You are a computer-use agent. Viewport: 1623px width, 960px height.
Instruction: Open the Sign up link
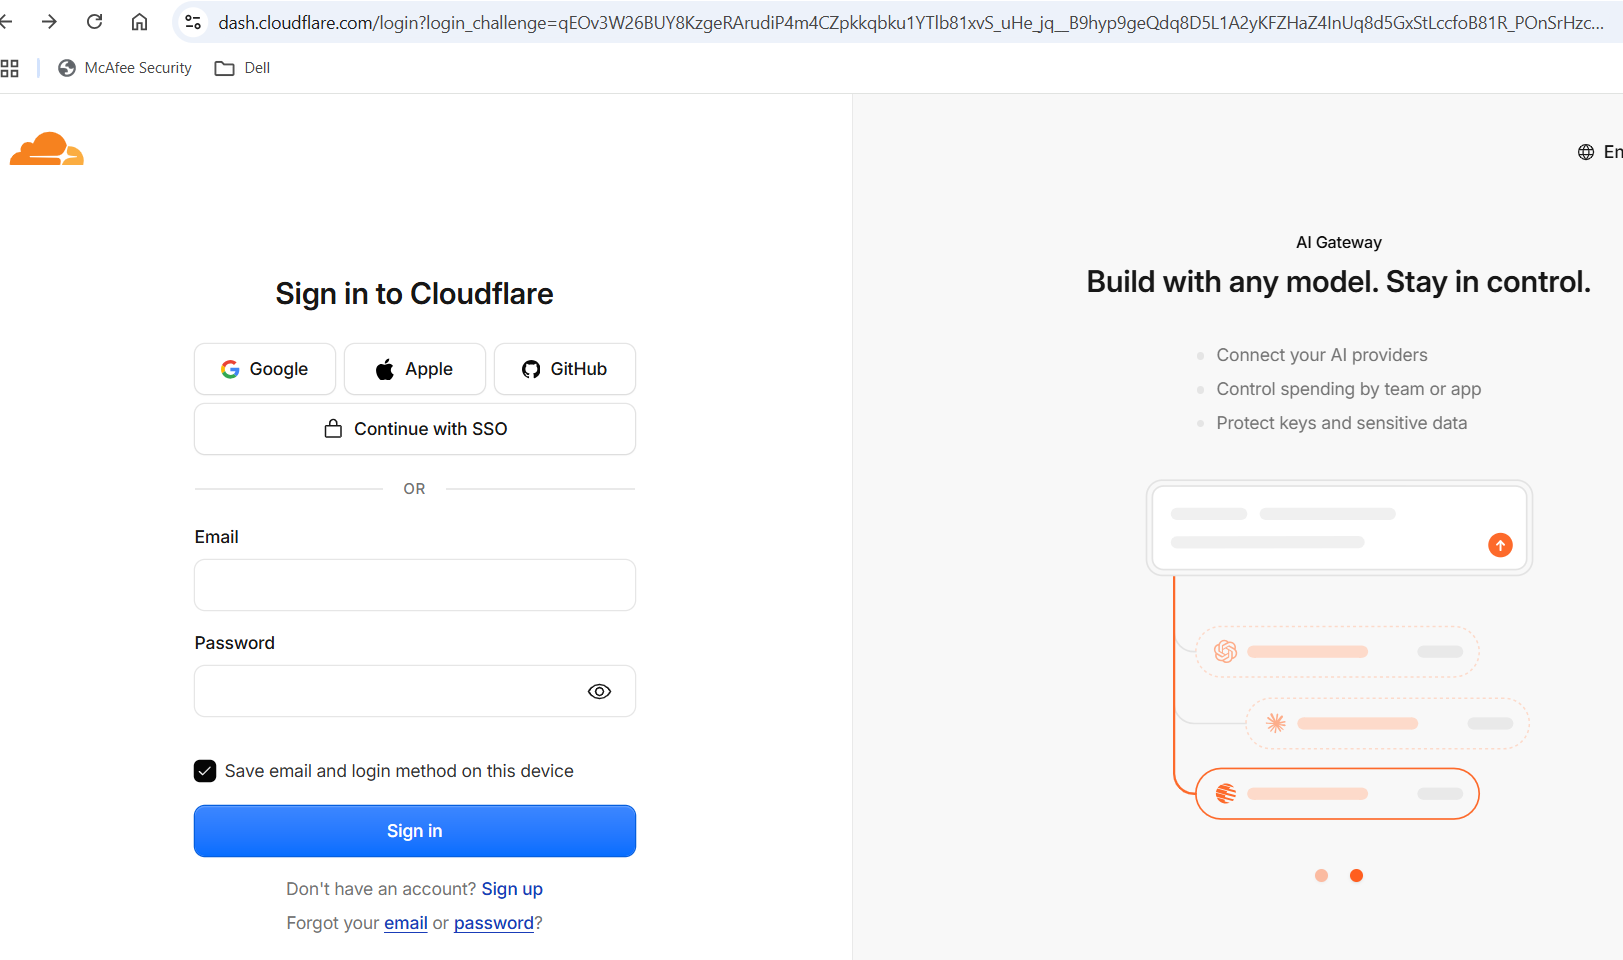click(x=512, y=889)
